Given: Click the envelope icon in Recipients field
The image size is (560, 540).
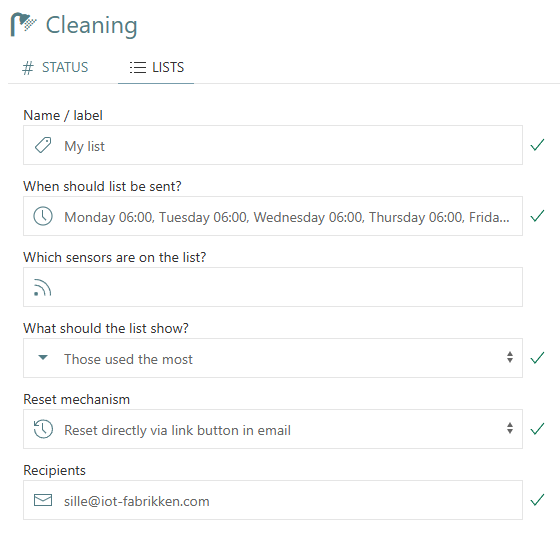Looking at the screenshot, I should click(x=43, y=500).
